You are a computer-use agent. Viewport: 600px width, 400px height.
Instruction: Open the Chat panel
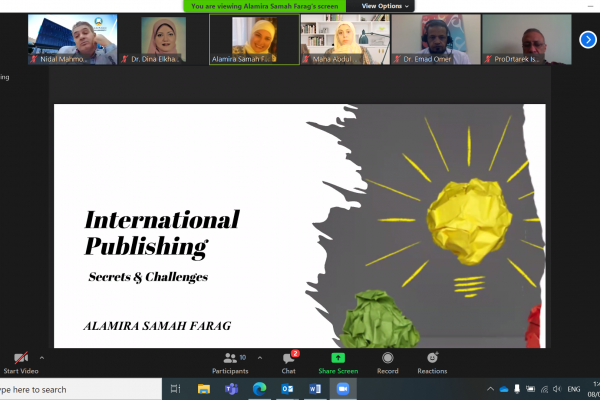[288, 362]
